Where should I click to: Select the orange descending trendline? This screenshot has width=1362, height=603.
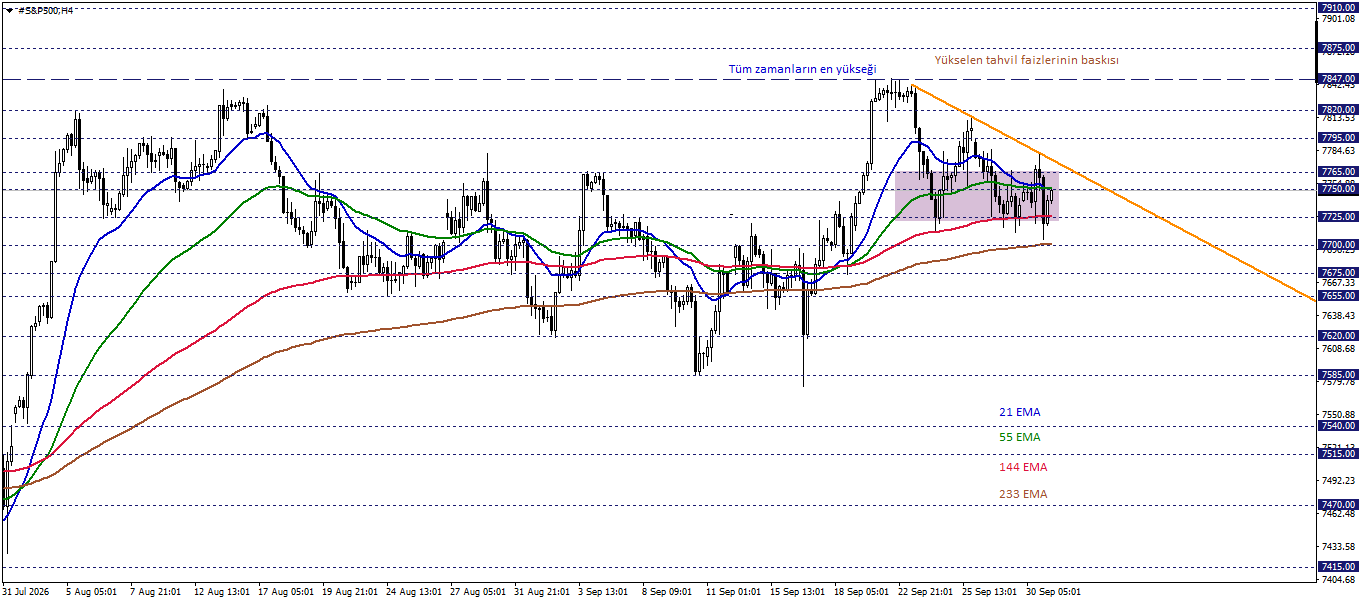pos(1114,192)
